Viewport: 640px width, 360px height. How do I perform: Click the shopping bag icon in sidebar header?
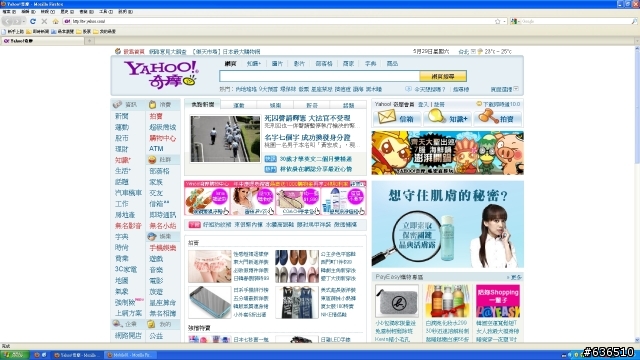[153, 104]
